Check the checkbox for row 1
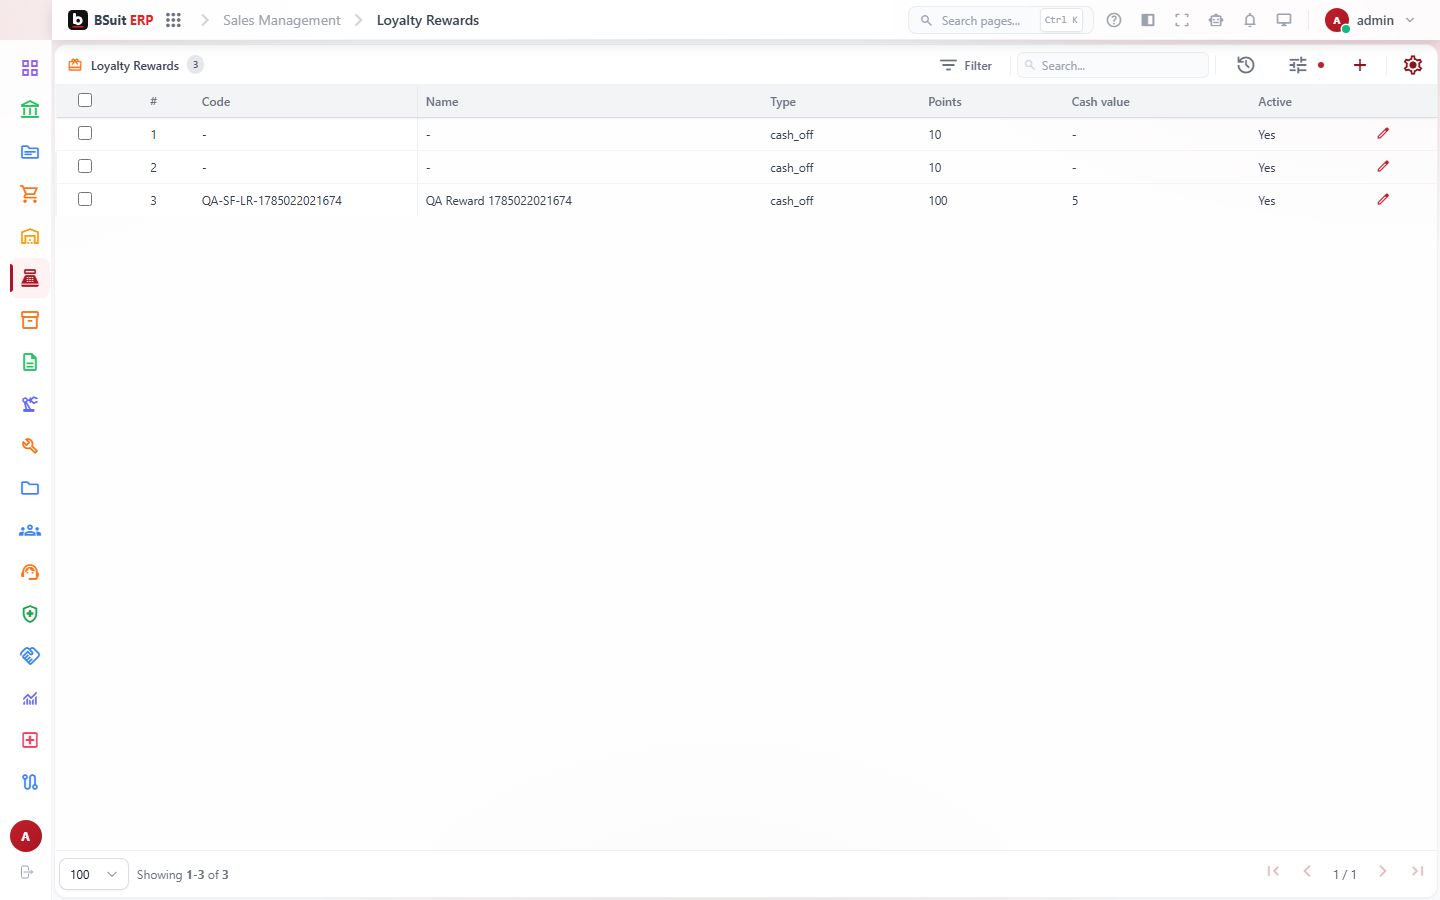This screenshot has width=1440, height=900. (x=85, y=133)
